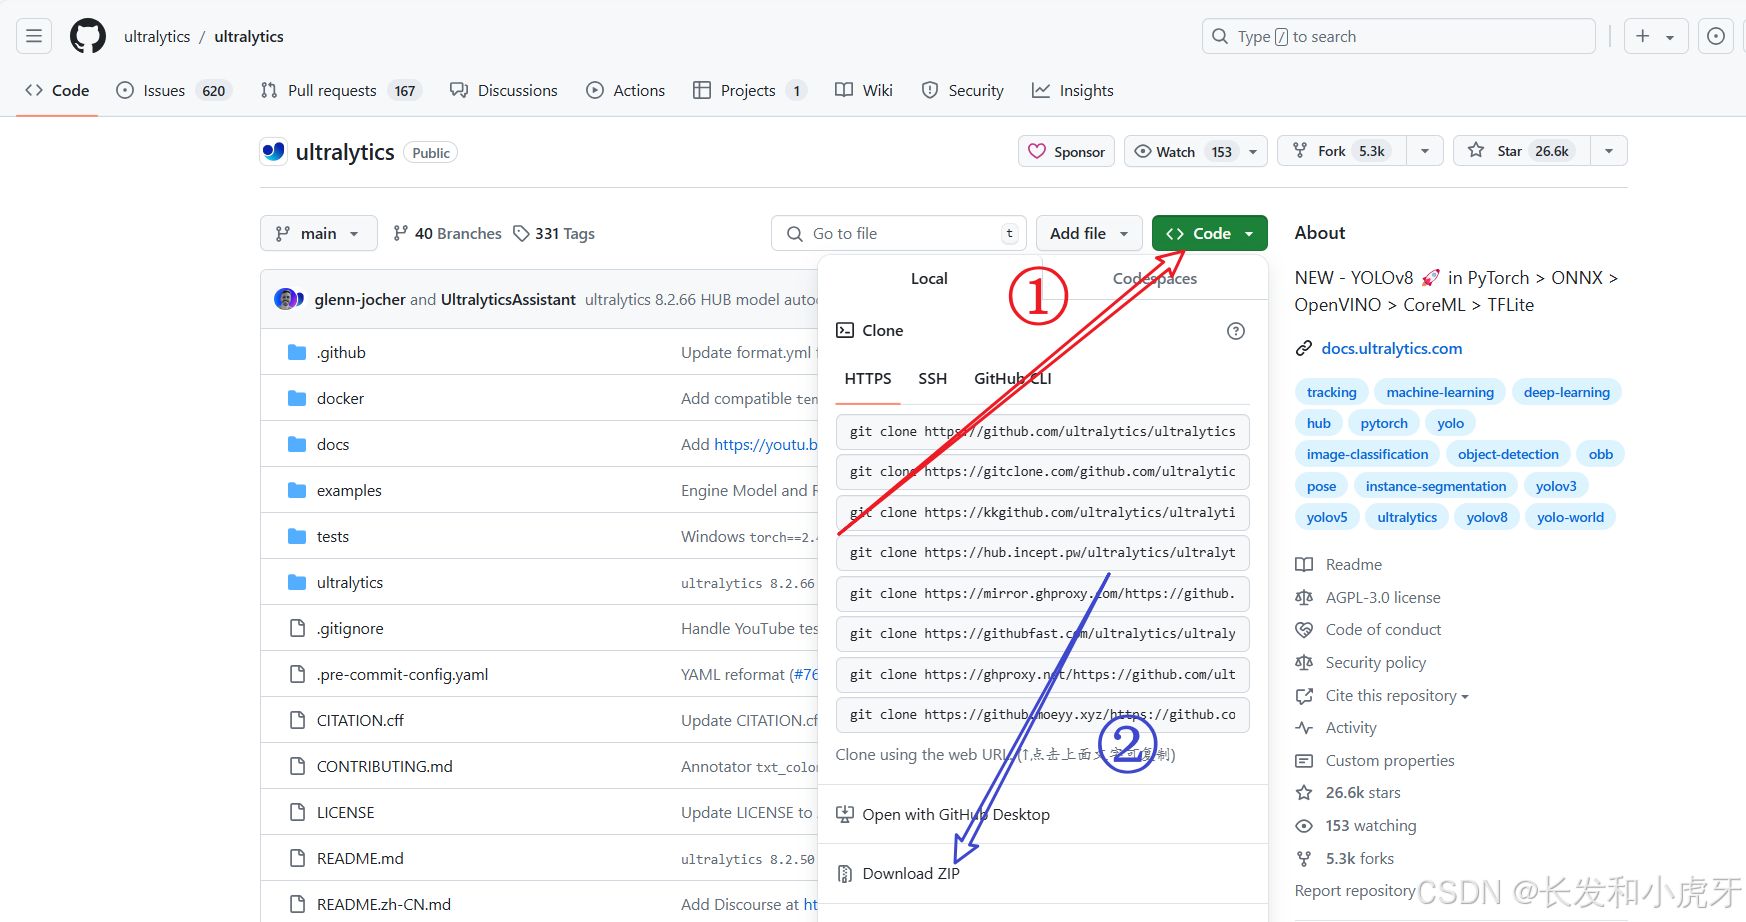Open the Discussions tab

point(504,90)
